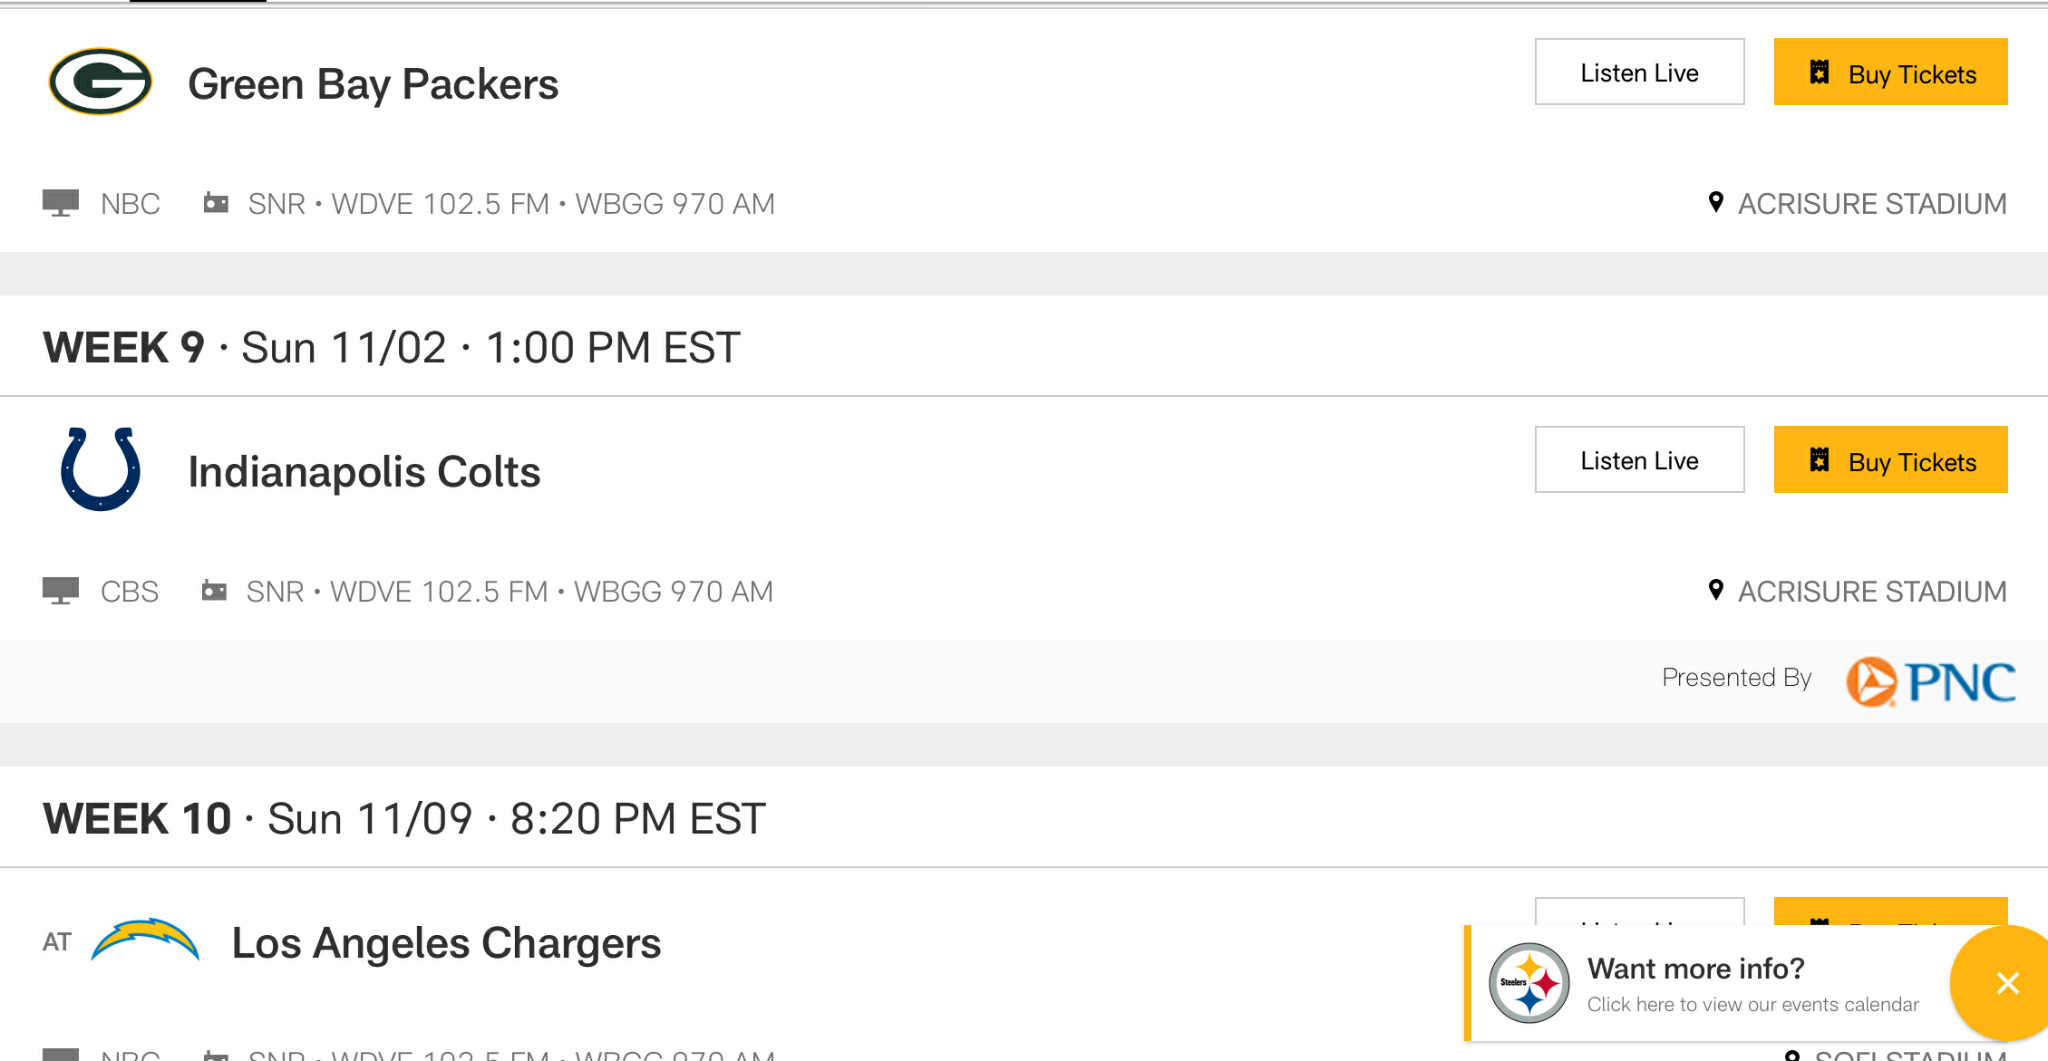Click the PNC sponsor logo
Screen dimensions: 2048x1061
point(1930,682)
